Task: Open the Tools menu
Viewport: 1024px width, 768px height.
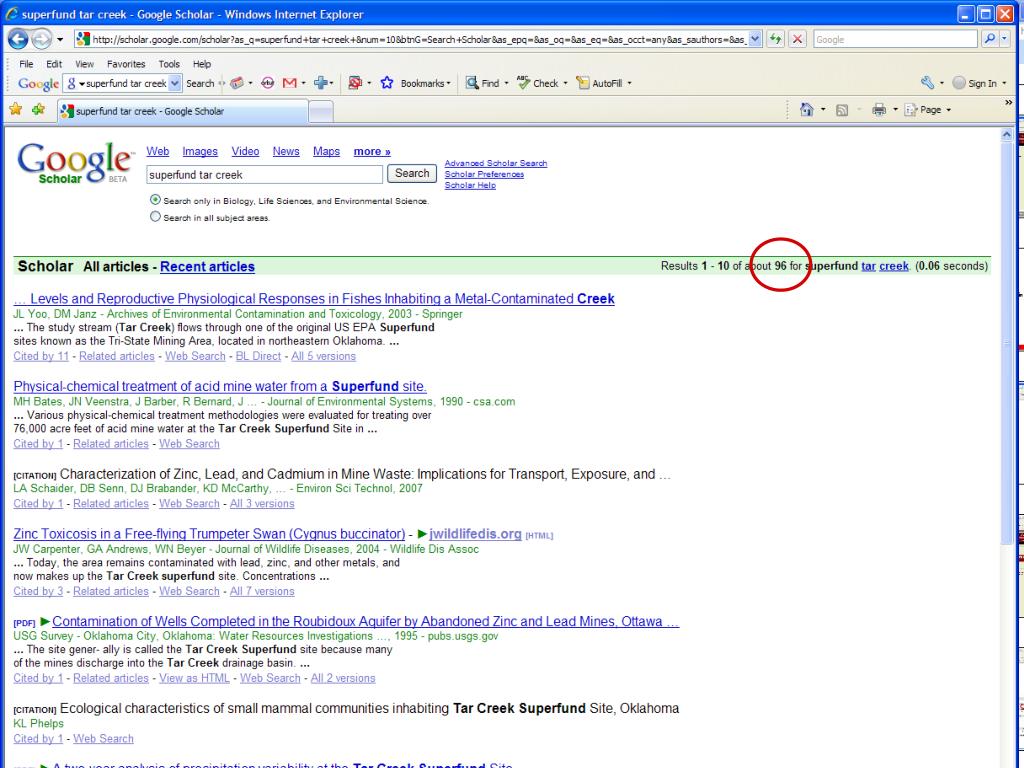Action: (169, 64)
